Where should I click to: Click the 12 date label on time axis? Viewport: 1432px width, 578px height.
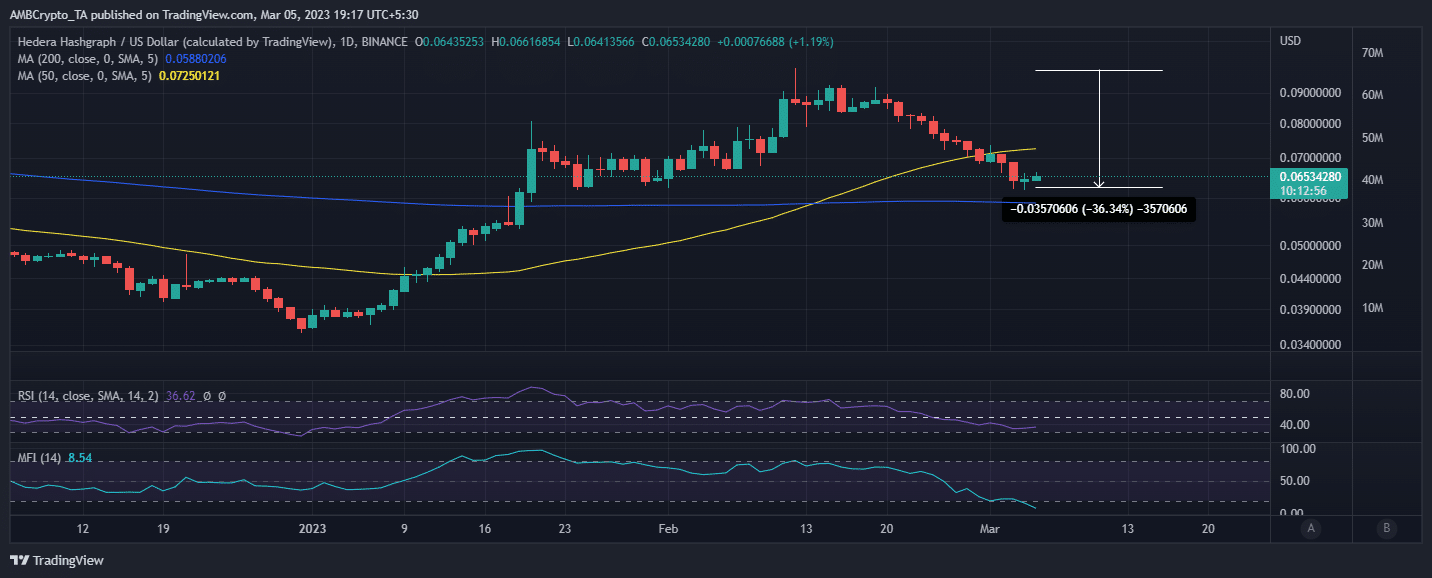82,529
